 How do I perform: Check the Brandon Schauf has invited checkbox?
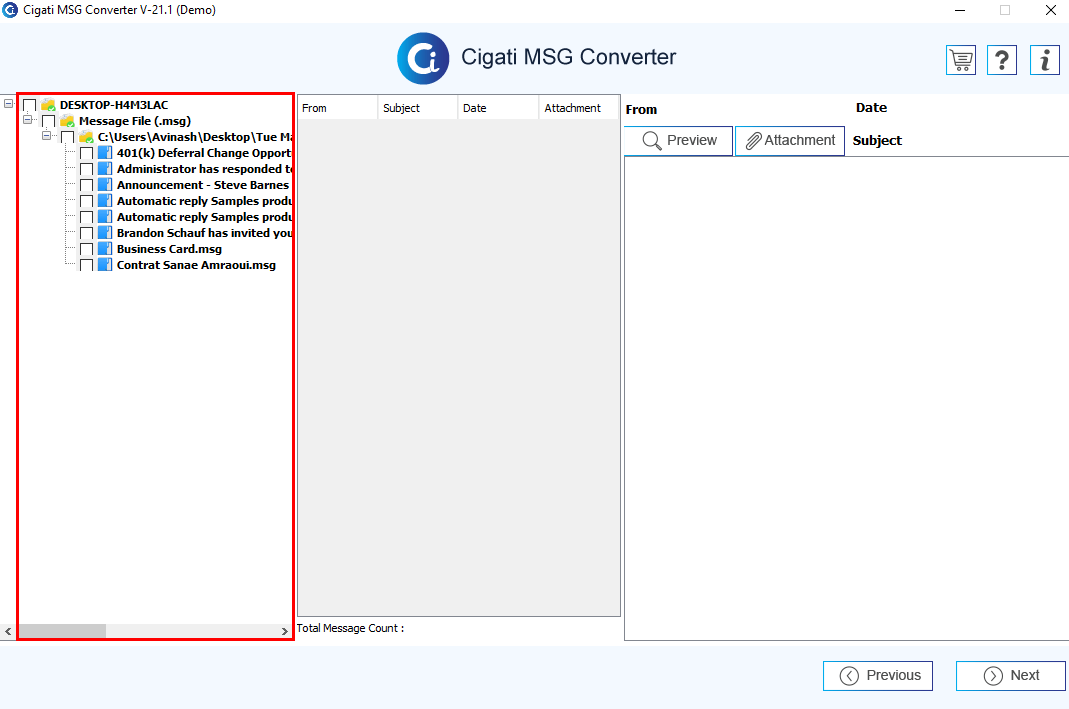click(87, 233)
